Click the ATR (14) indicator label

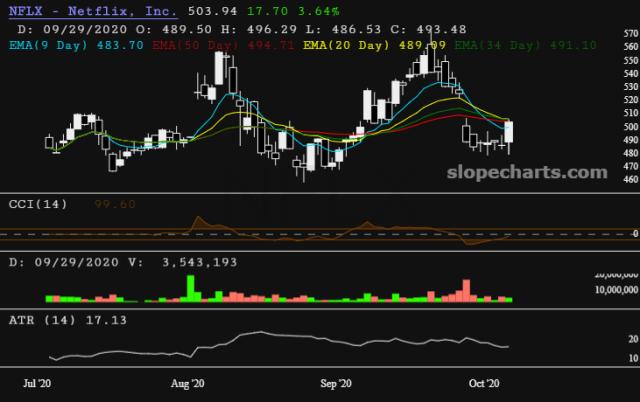(38, 322)
